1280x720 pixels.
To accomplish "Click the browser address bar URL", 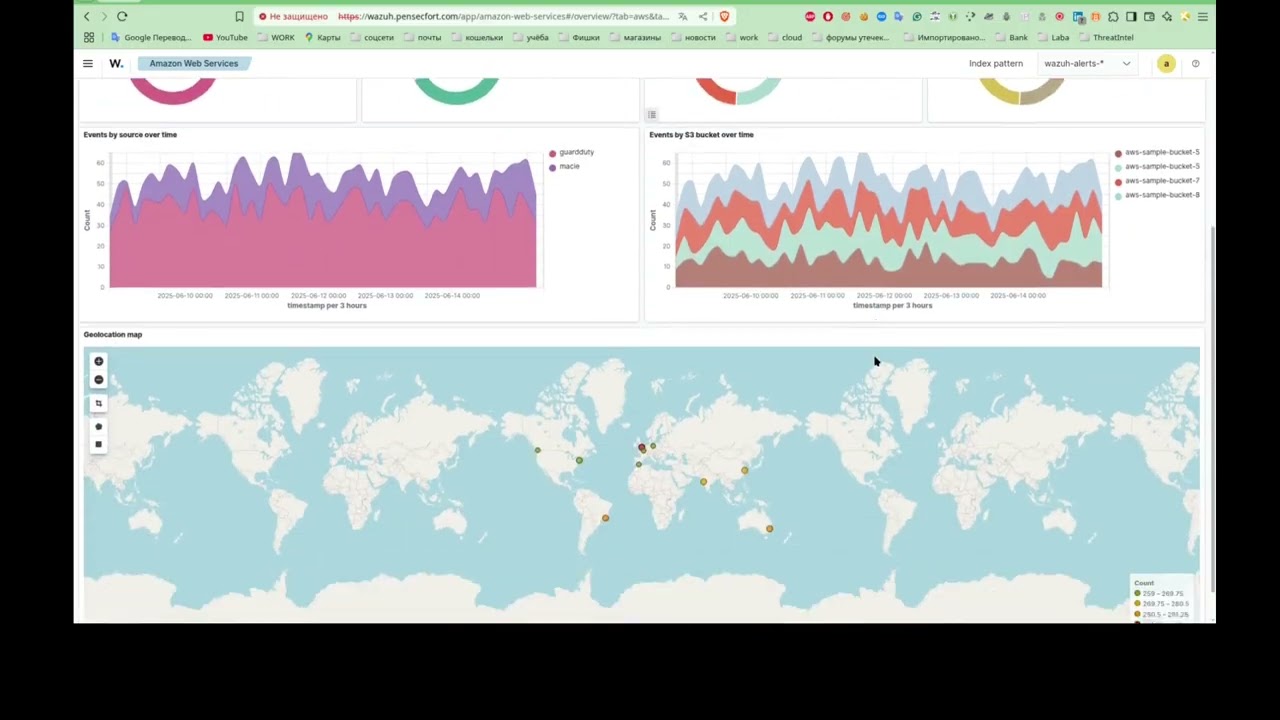I will [x=503, y=16].
